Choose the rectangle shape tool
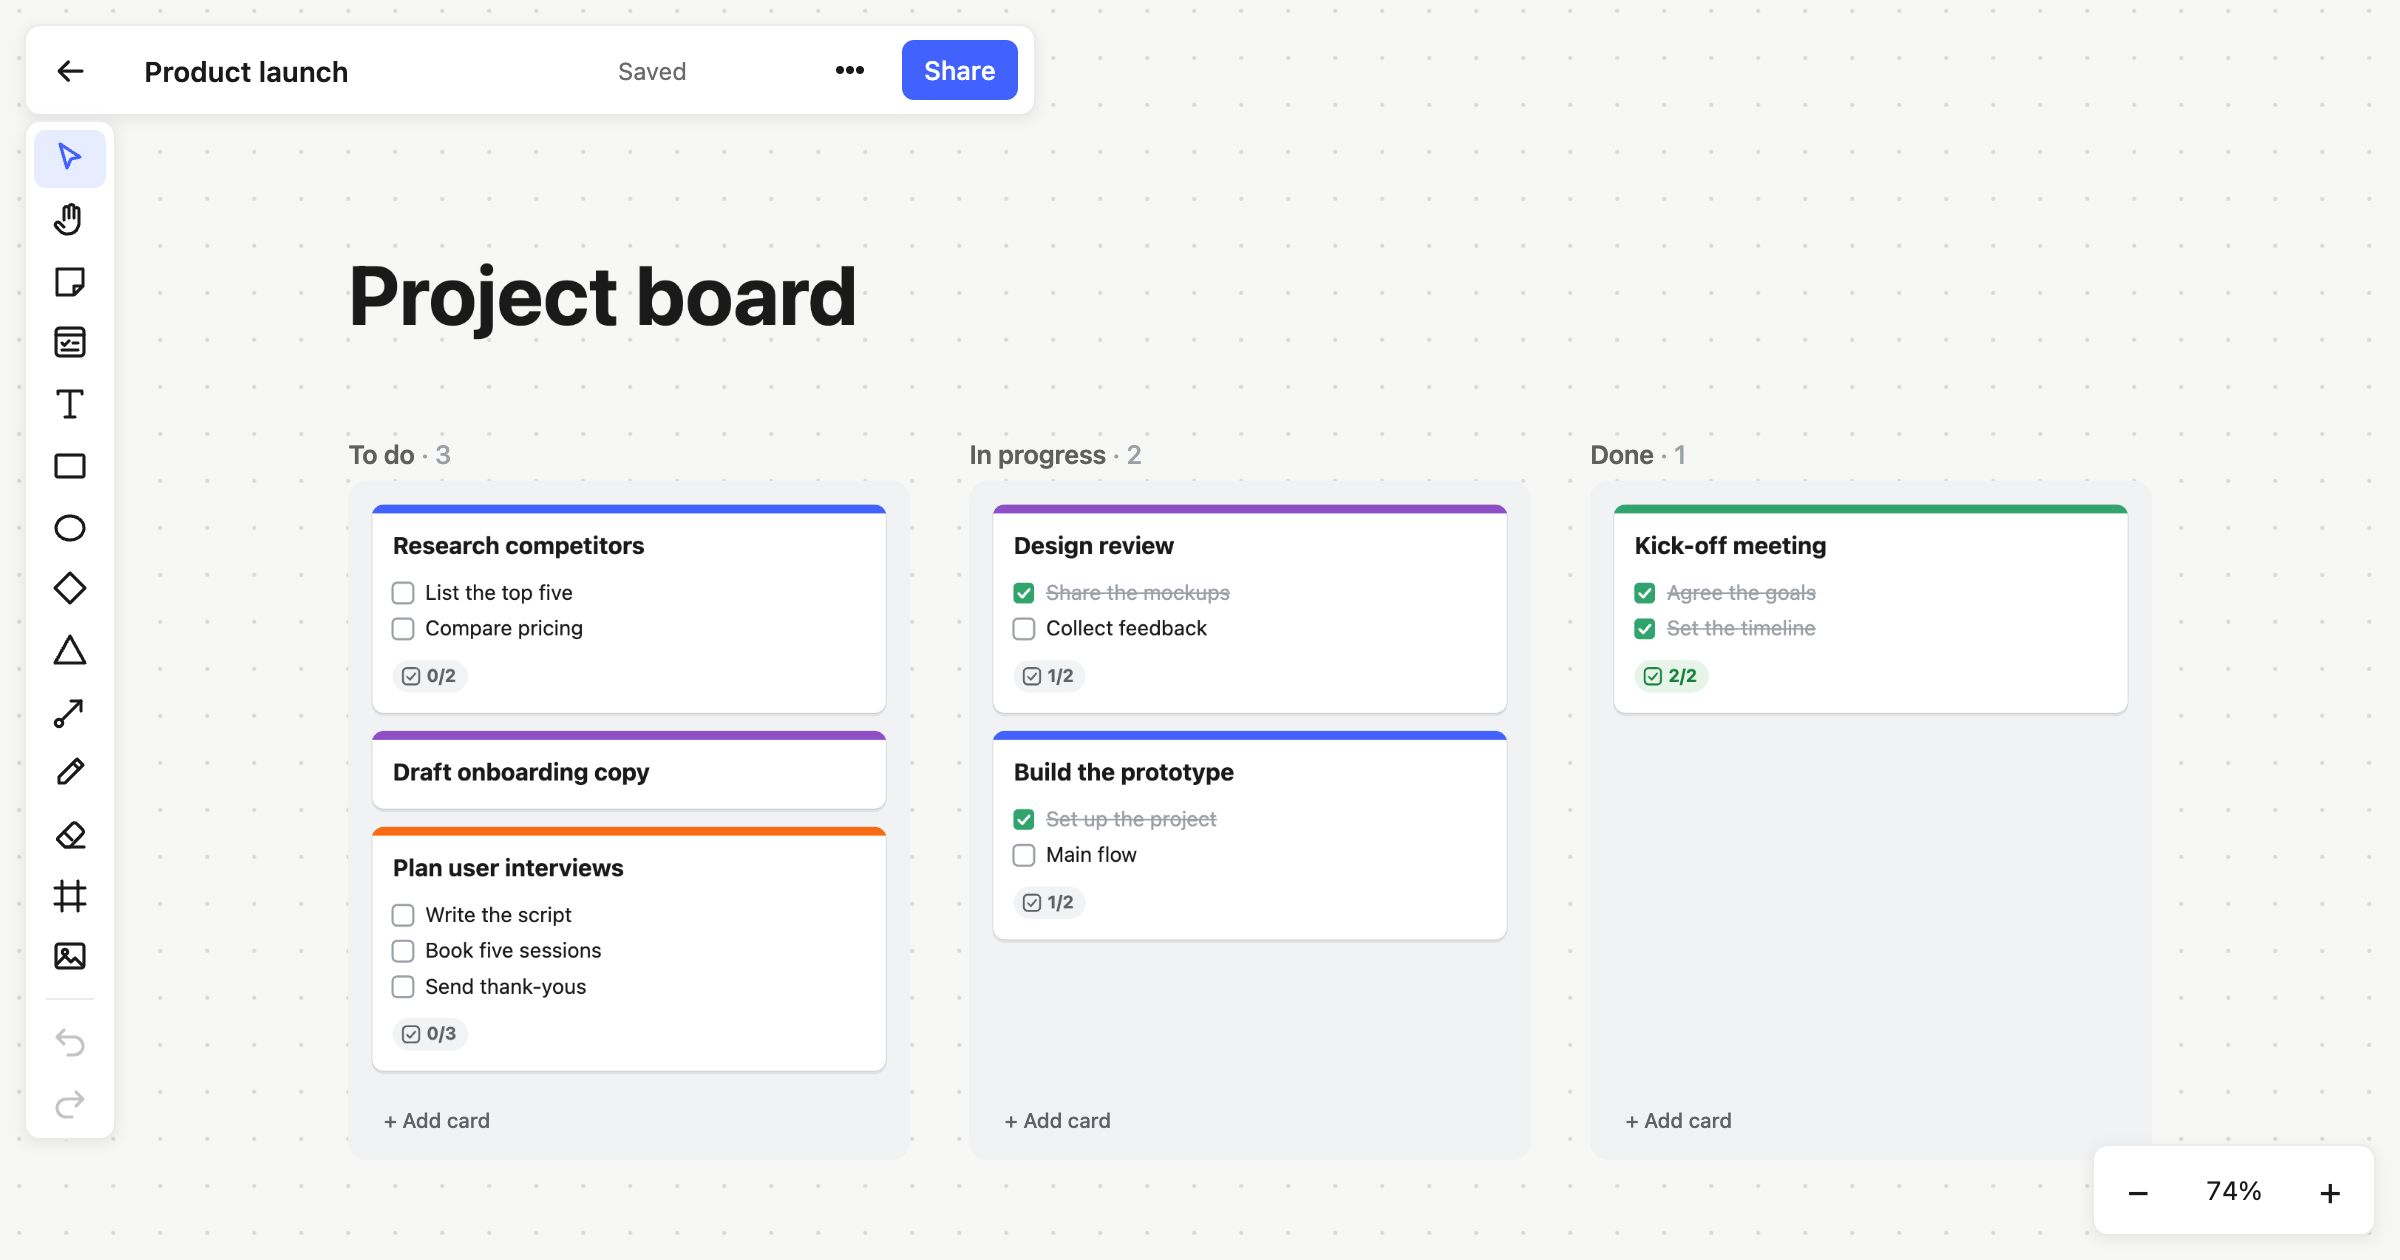2400x1260 pixels. [x=70, y=466]
